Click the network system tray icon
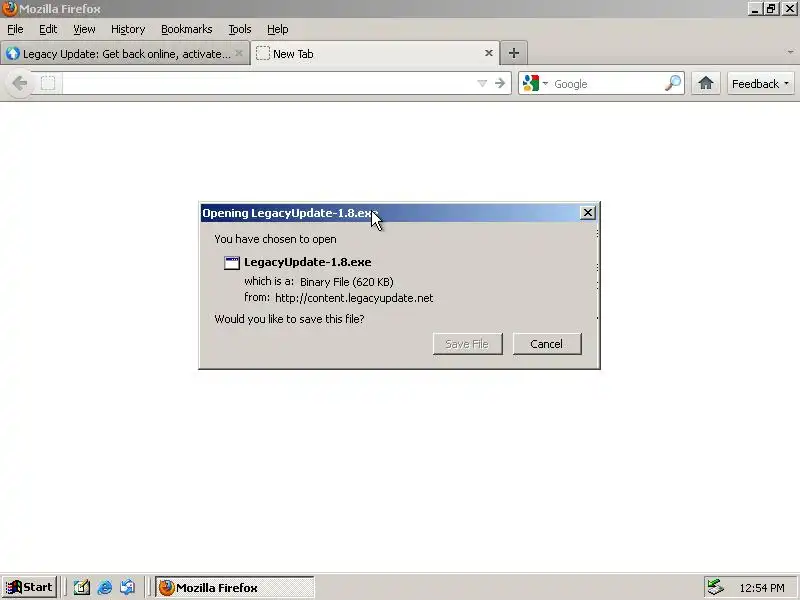Viewport: 800px width, 600px height. (715, 587)
